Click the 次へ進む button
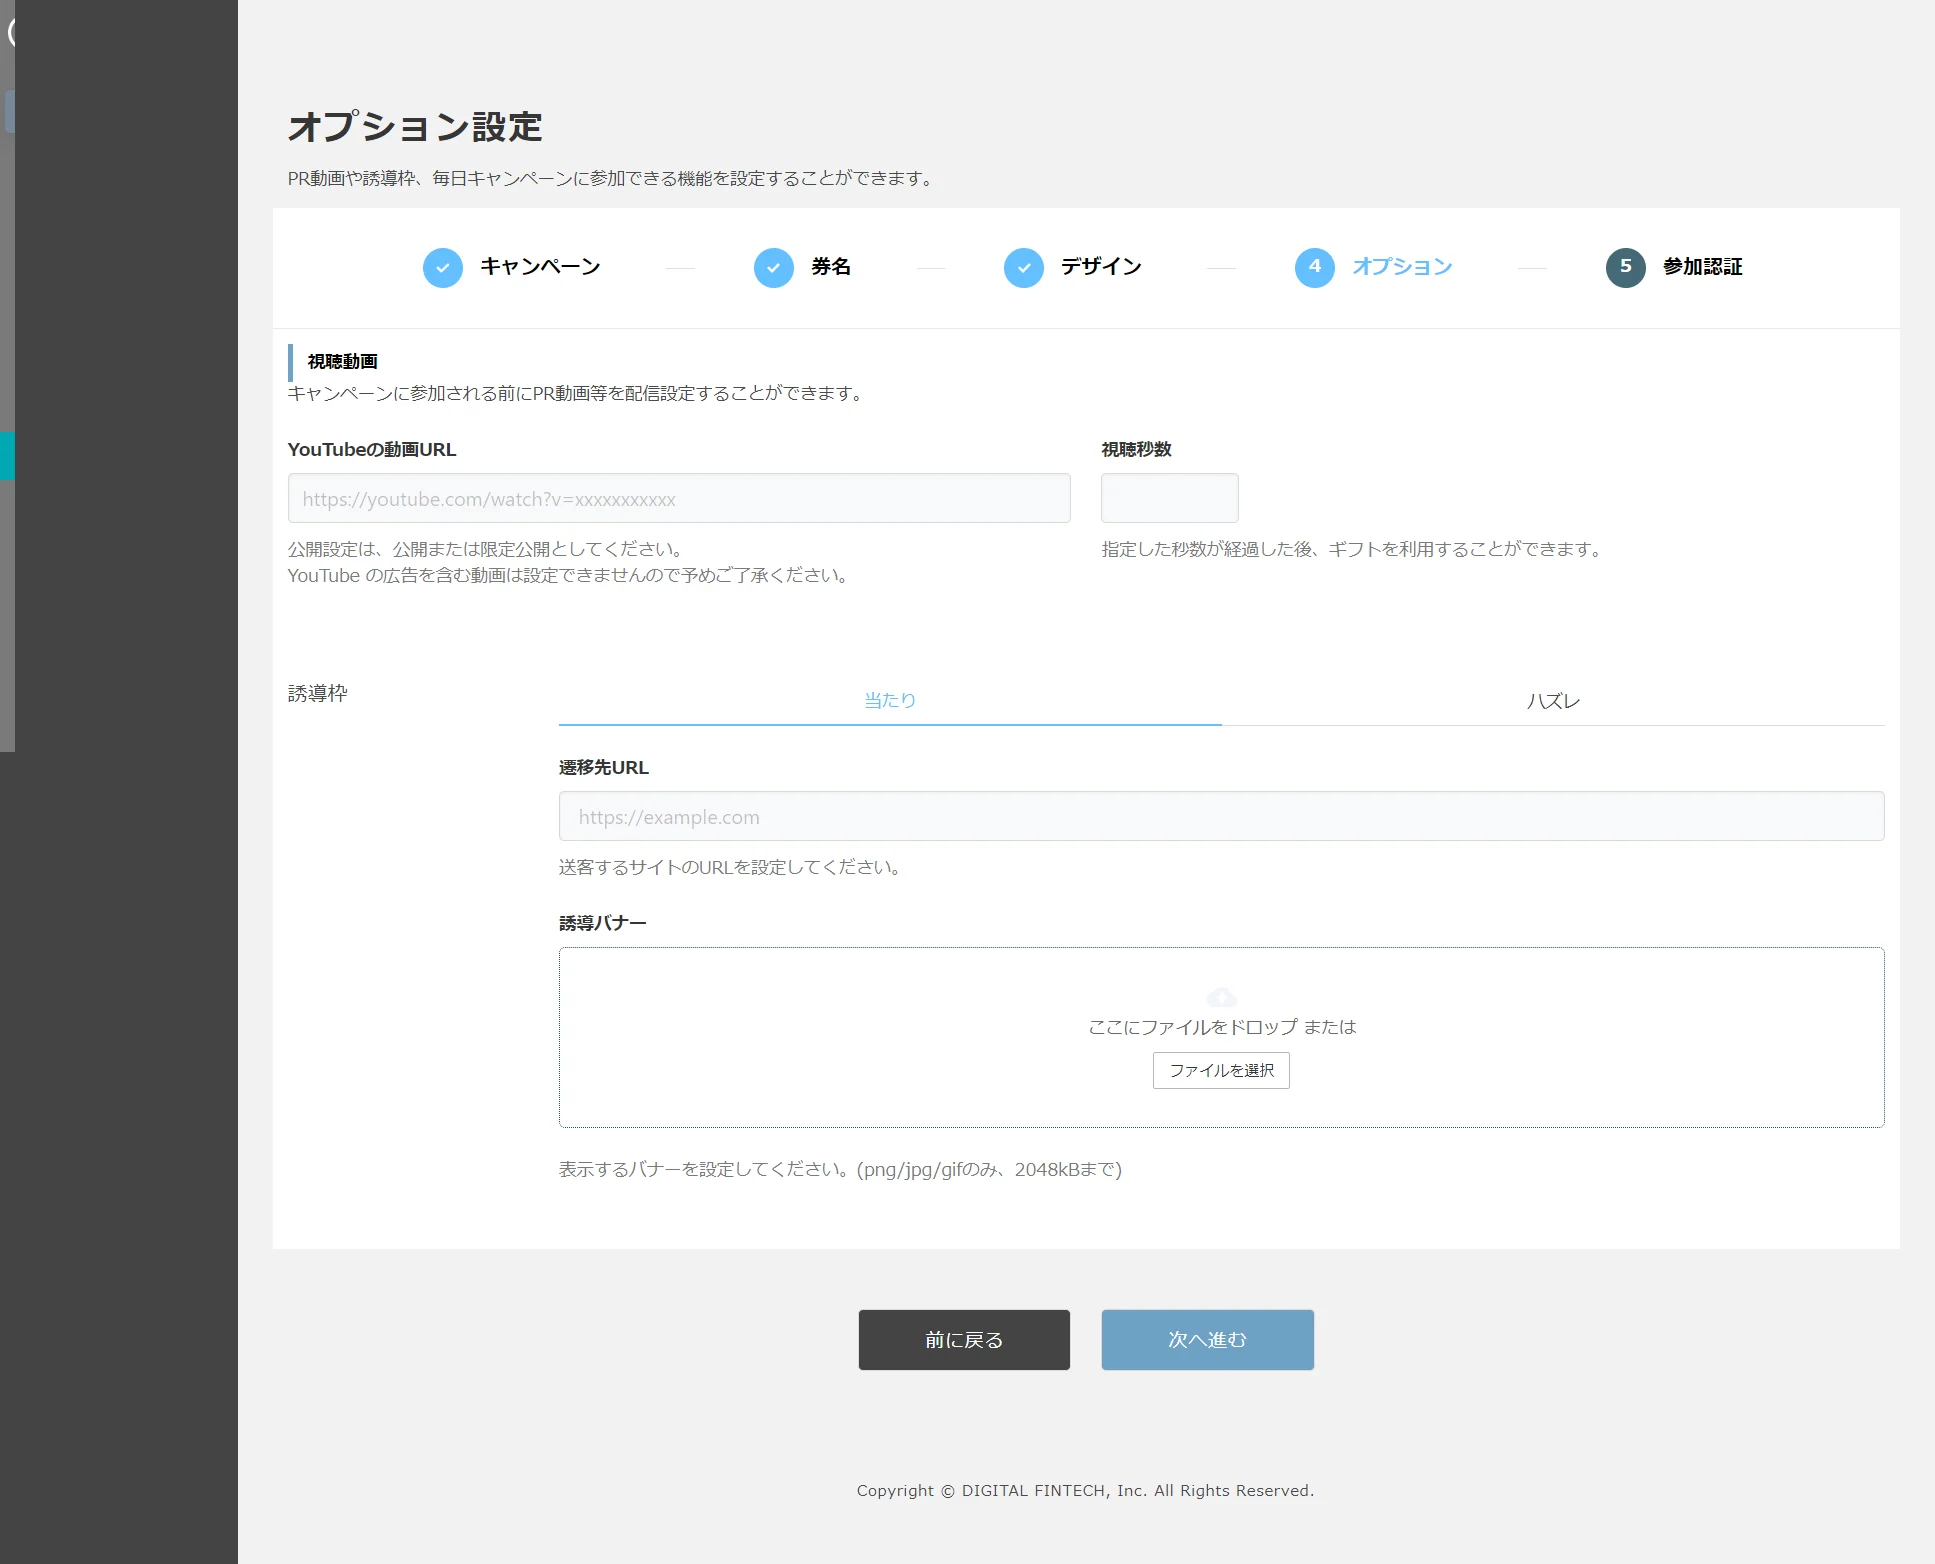This screenshot has width=1935, height=1564. pos(1207,1340)
